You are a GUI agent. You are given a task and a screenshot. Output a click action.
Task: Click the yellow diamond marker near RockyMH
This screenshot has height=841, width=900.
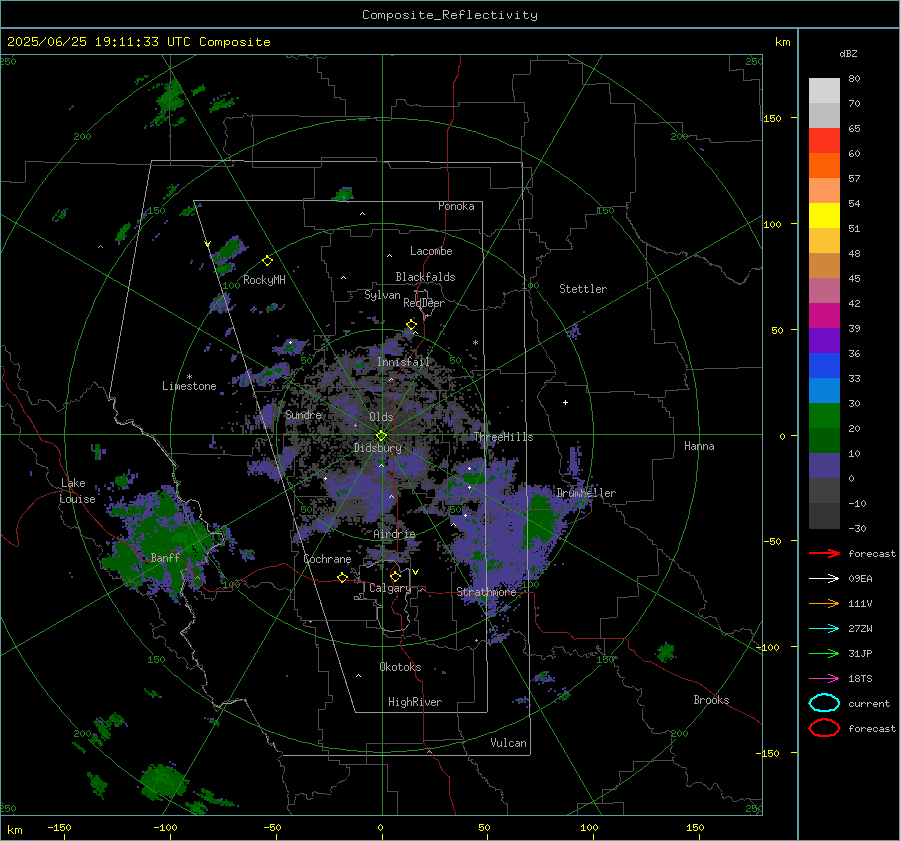tap(267, 261)
